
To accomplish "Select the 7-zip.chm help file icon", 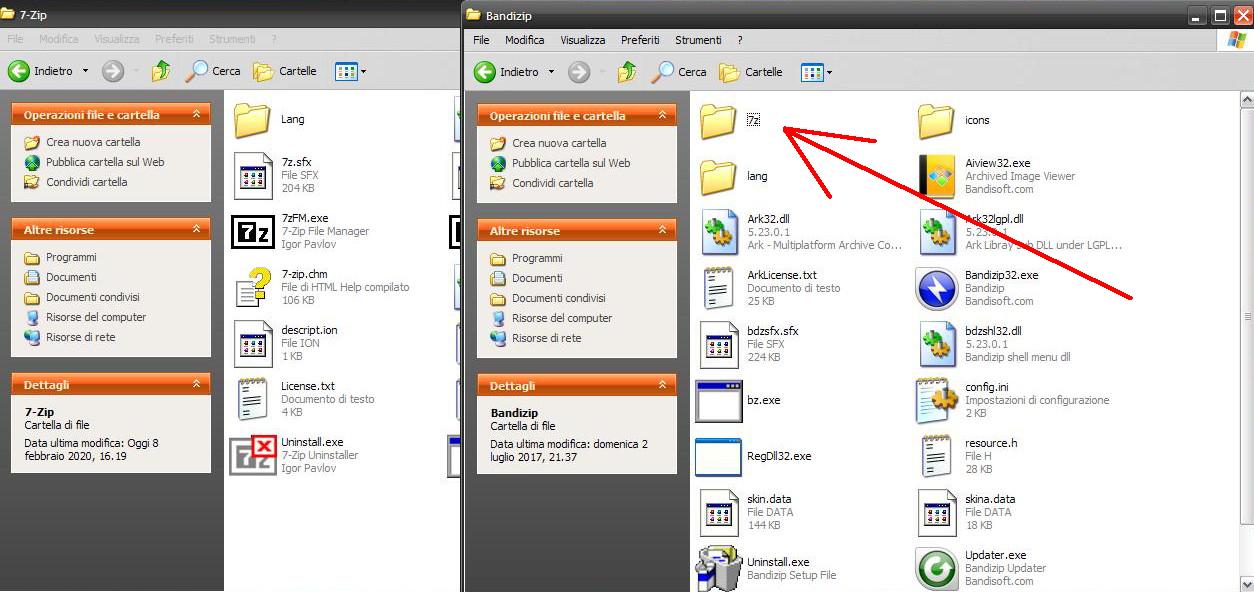I will [252, 287].
